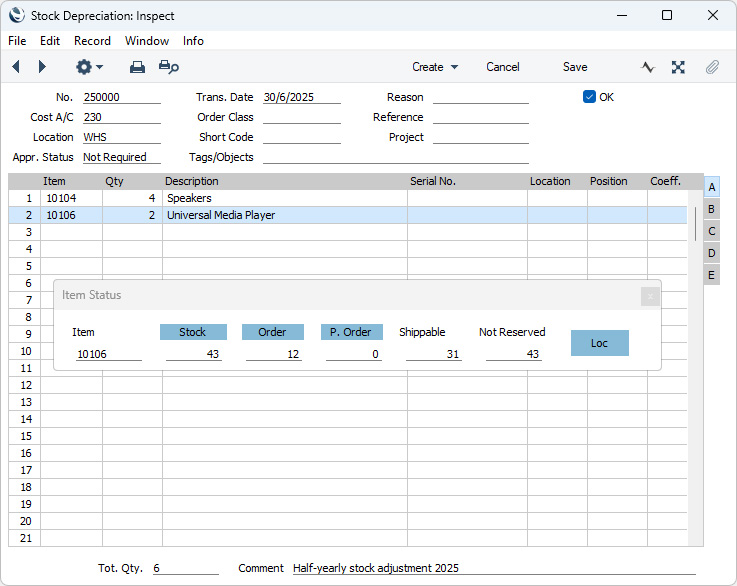Open the Create dropdown
Viewport: 737px width, 586px height.
[x=435, y=67]
